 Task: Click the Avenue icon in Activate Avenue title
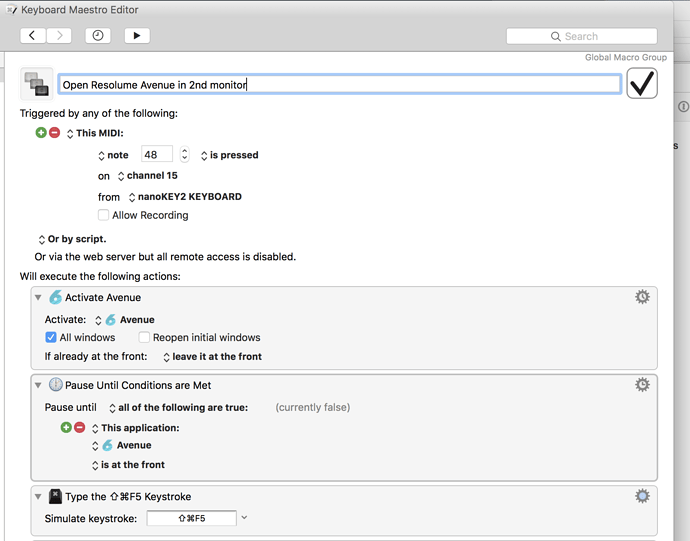tap(55, 298)
